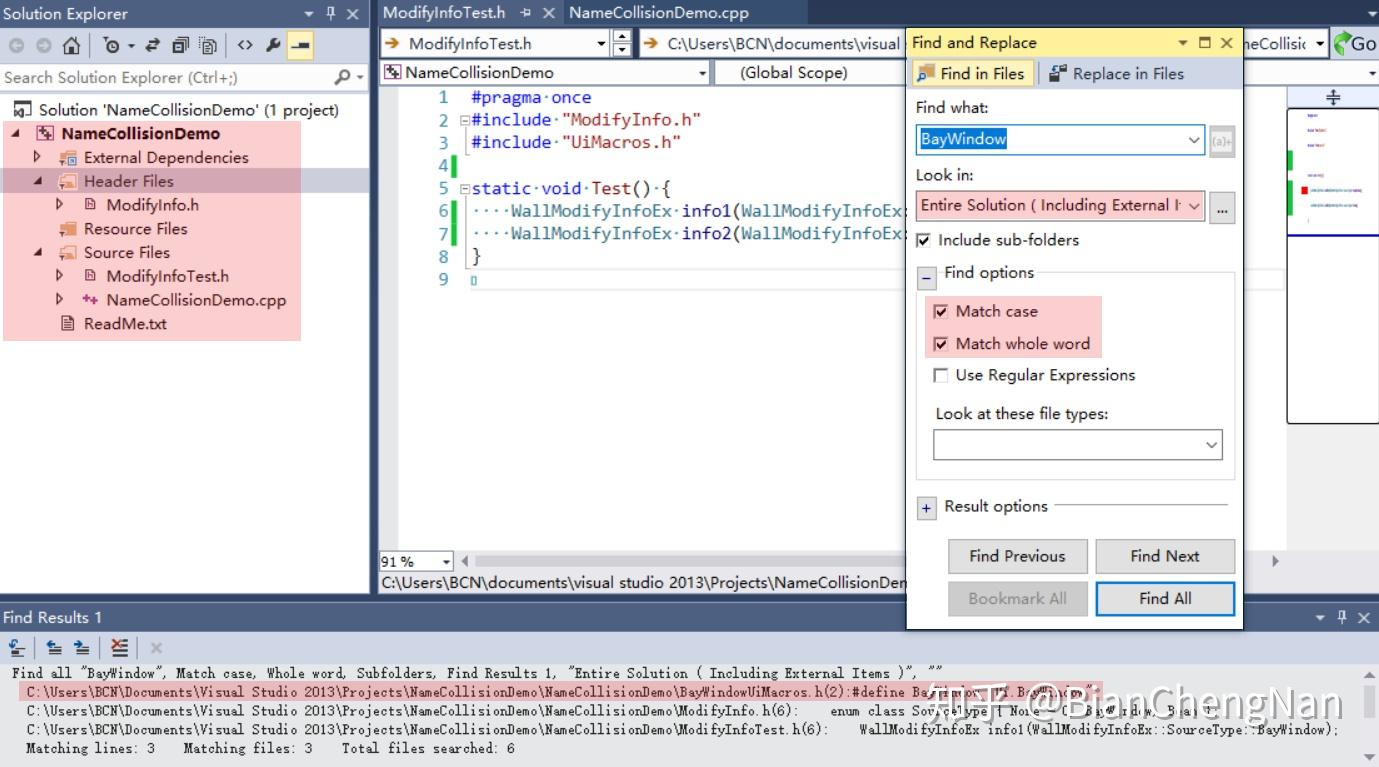
Task: Click the Refresh icon in Solution Explorer toolbar
Action: tap(154, 44)
